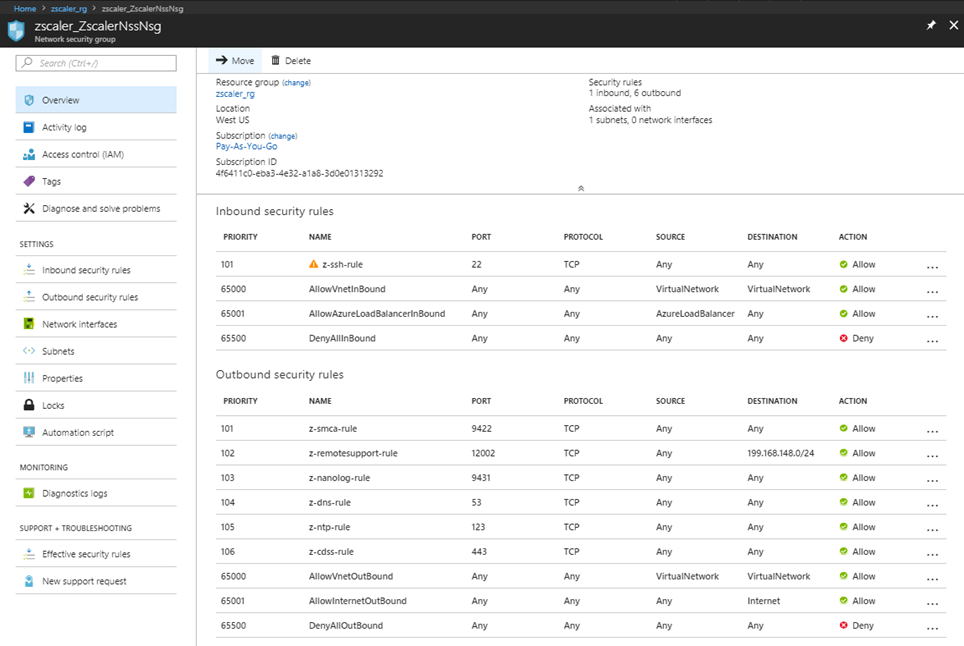
Task: Click the network security group shield icon
Action: pos(16,28)
